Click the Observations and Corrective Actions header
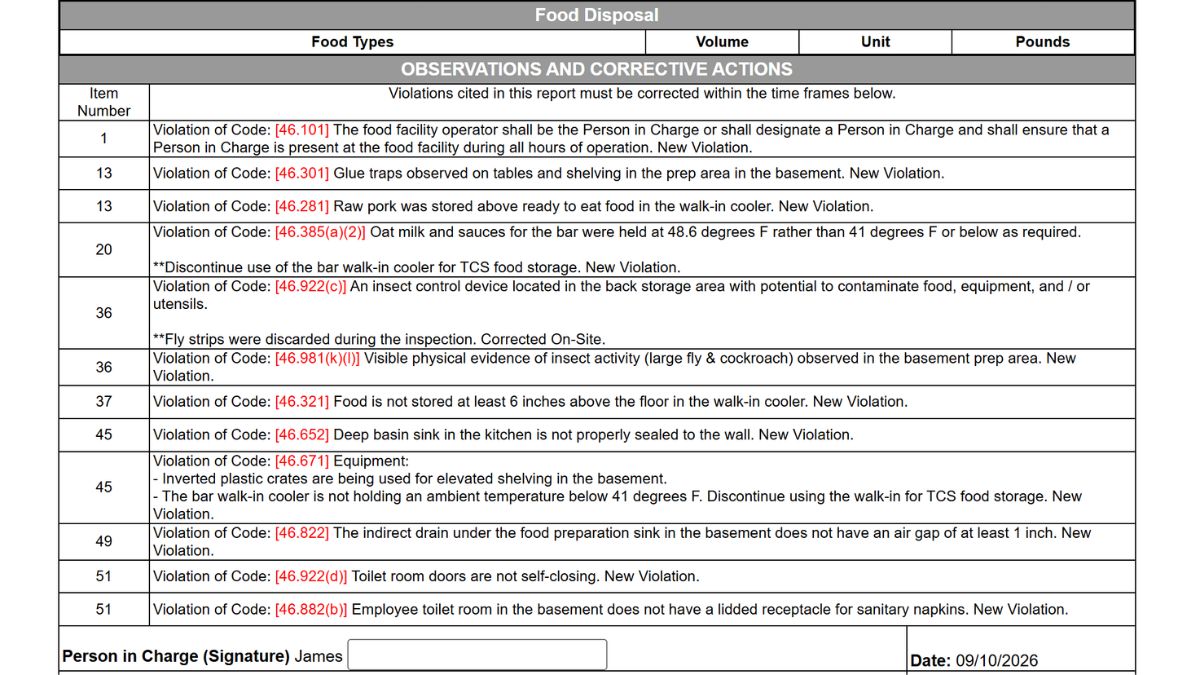The height and width of the screenshot is (675, 1200). click(597, 69)
